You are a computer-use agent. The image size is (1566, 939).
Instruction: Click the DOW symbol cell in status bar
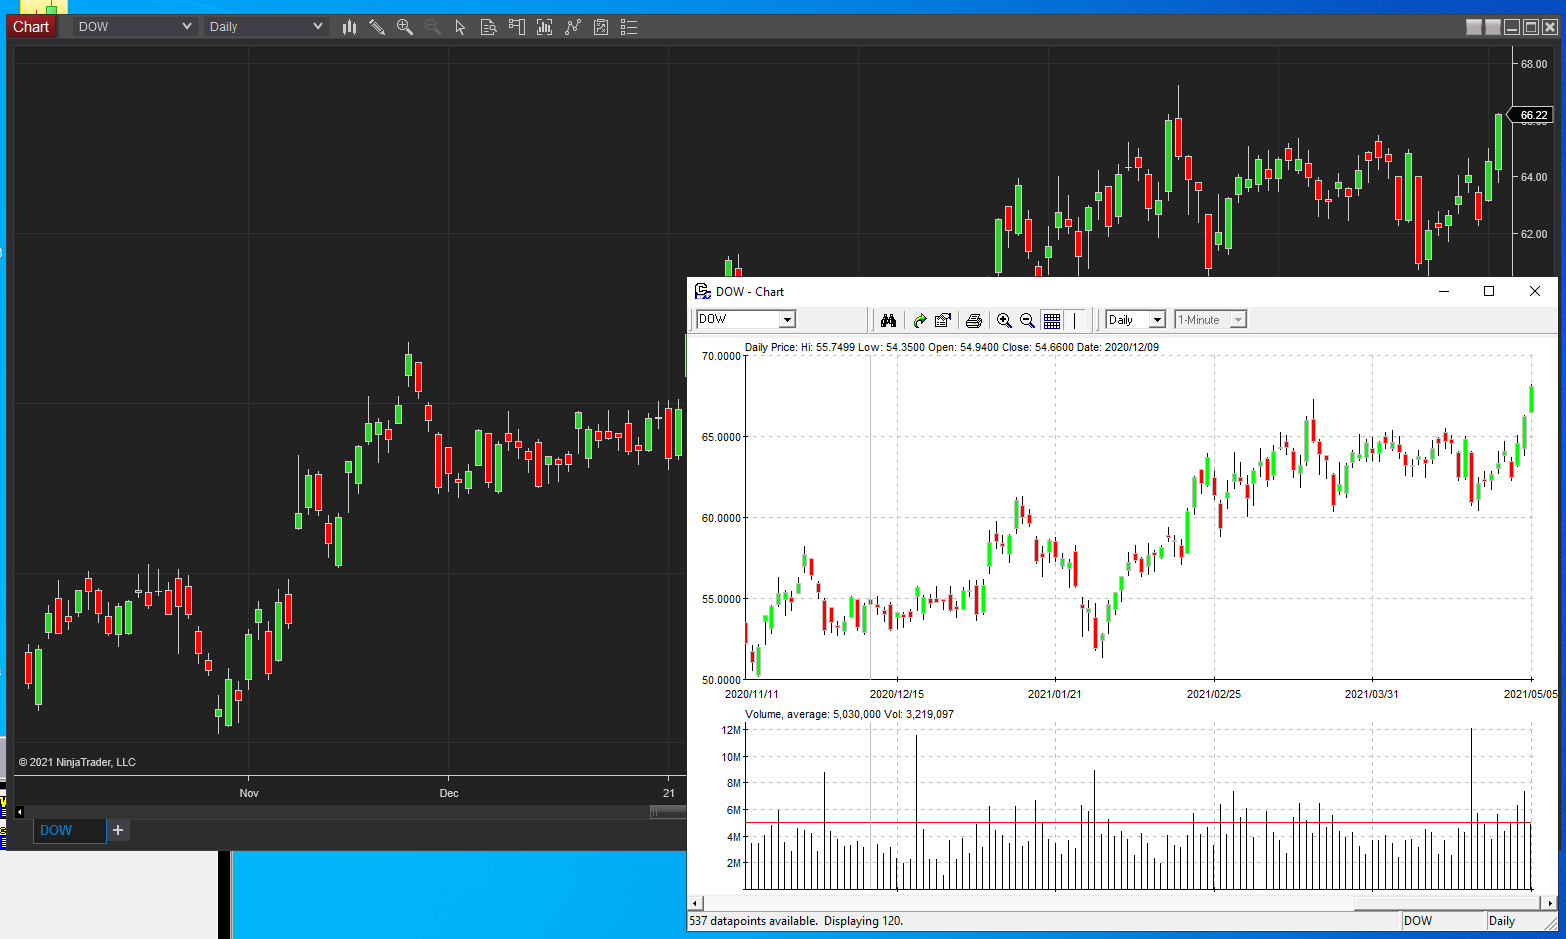coord(1442,921)
